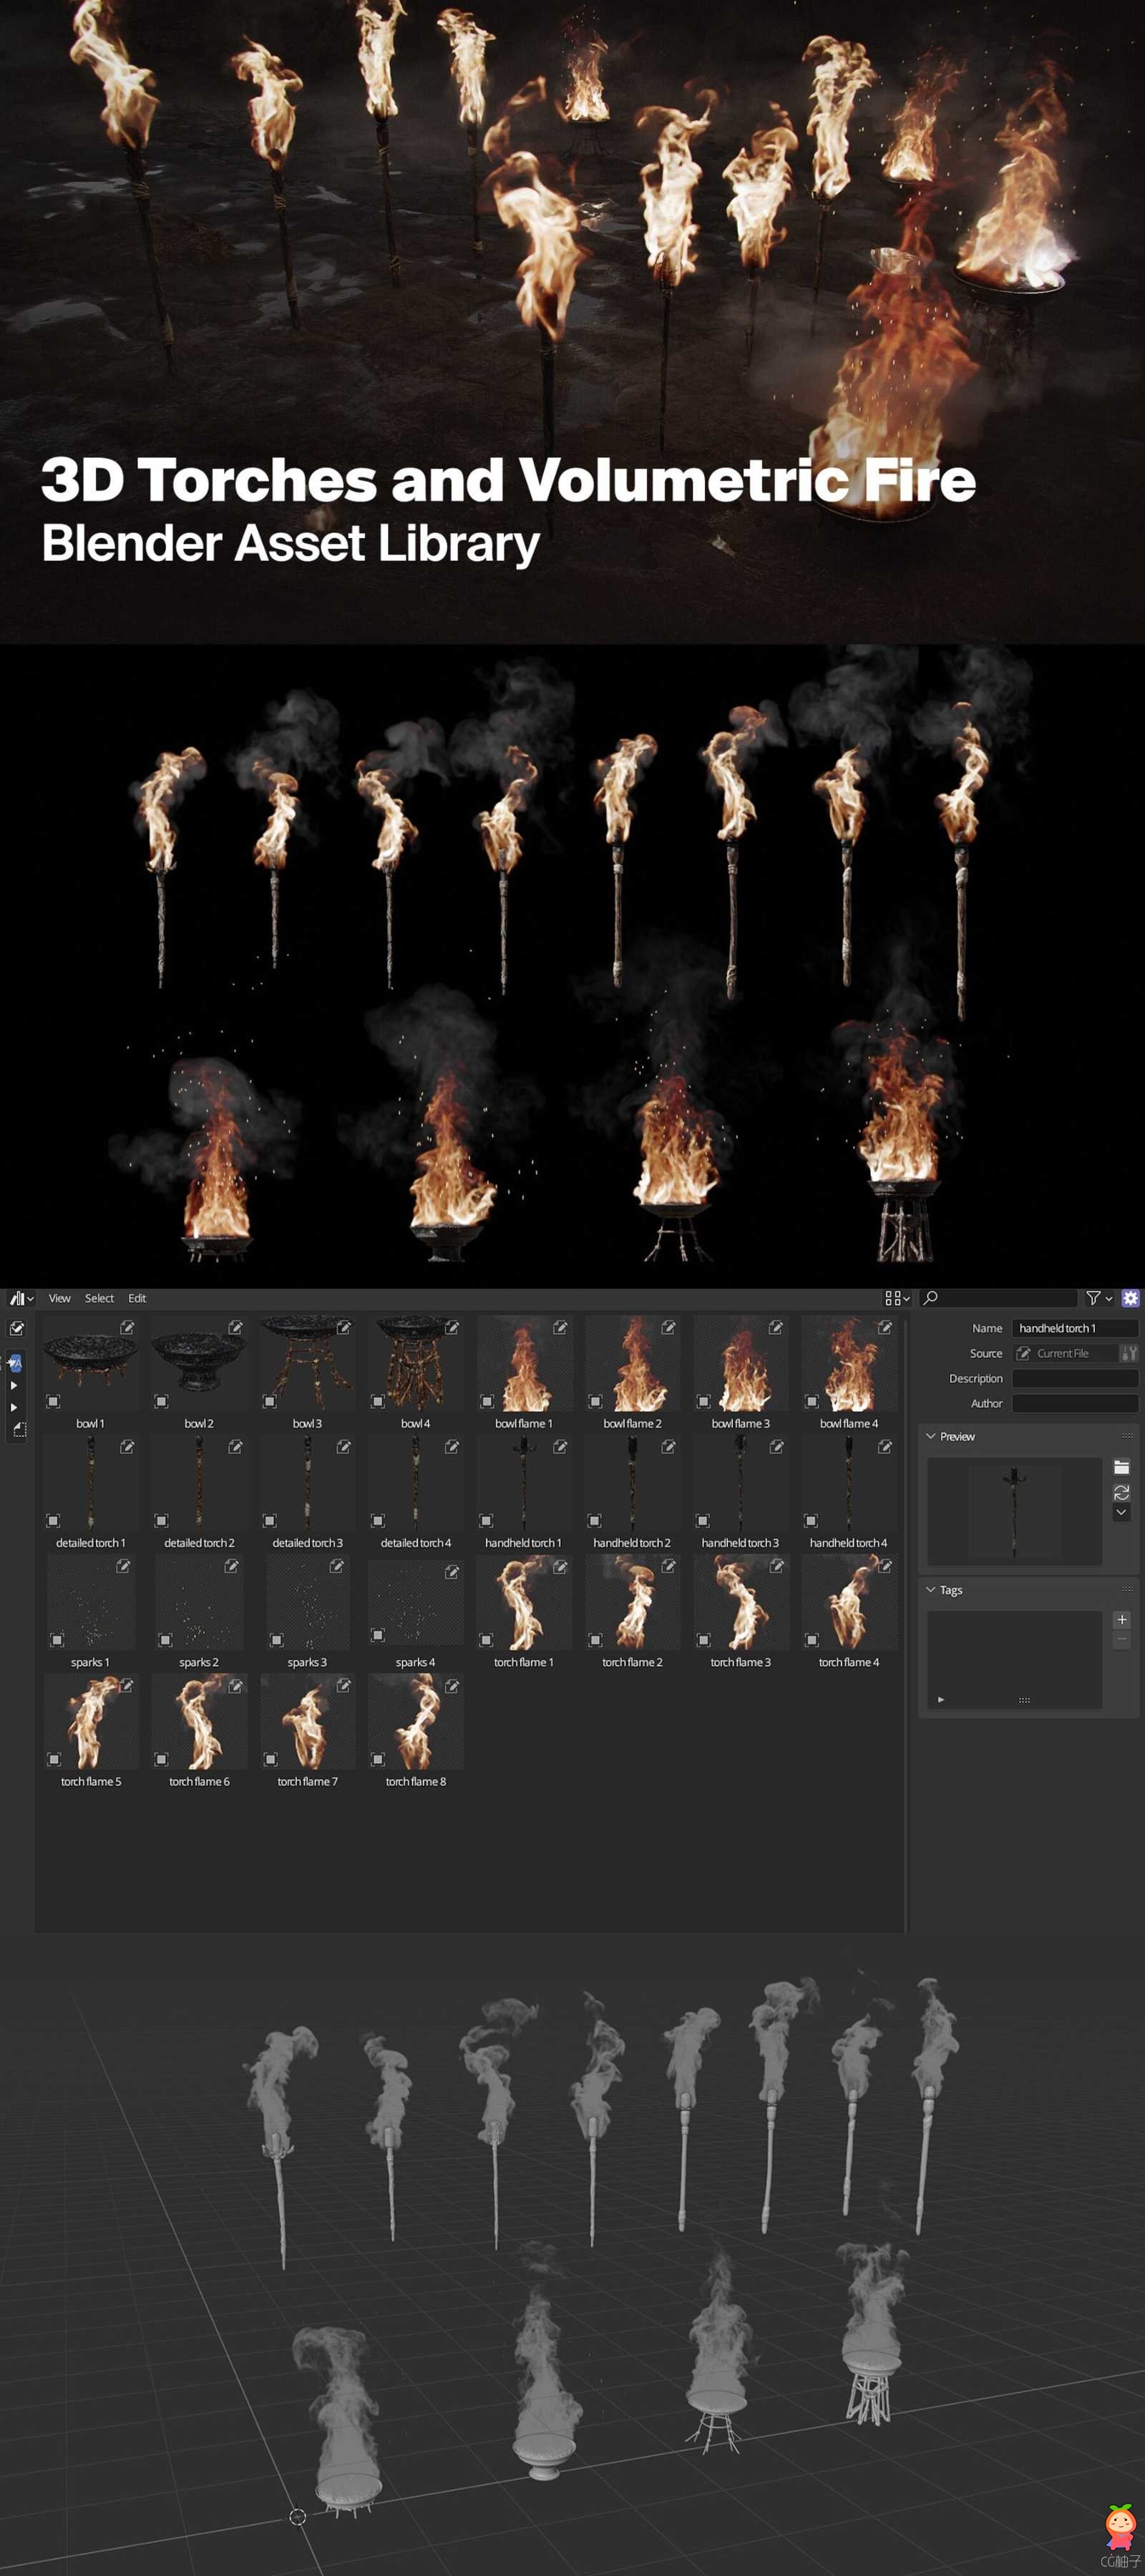Select the bowl 2 asset thumbnail
The height and width of the screenshot is (2576, 1145).
(199, 1364)
